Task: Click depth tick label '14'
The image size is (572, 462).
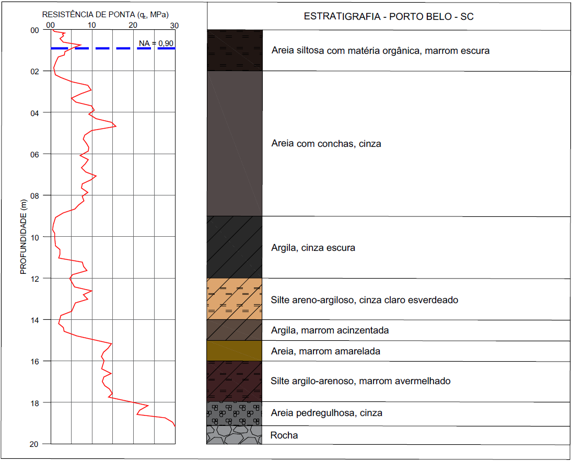Action: [35, 320]
